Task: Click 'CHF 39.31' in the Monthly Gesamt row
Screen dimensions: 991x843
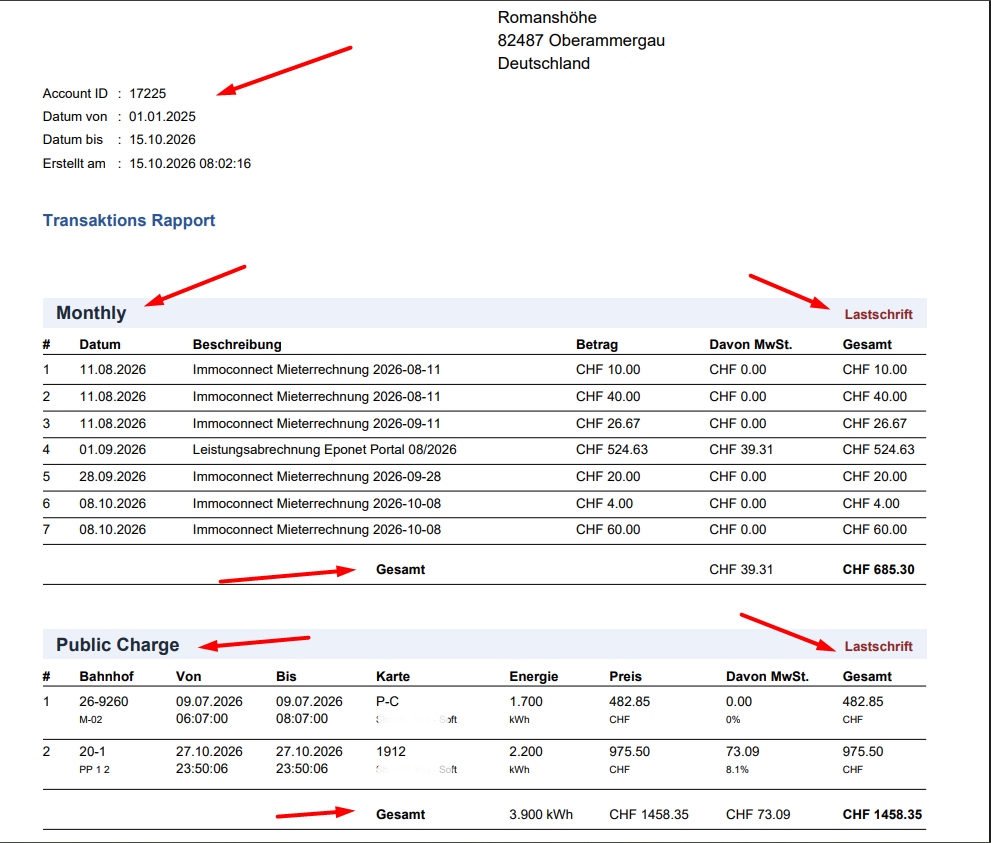Action: coord(741,569)
